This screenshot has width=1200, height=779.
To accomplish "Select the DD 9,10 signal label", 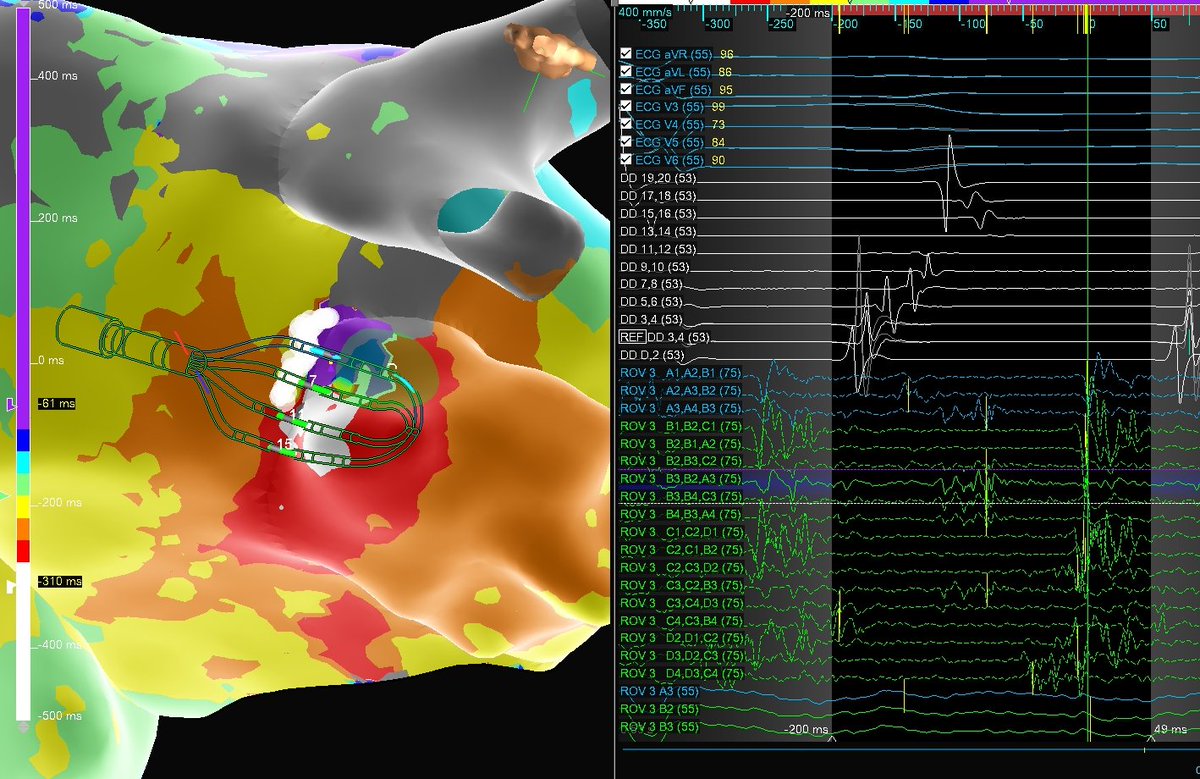I will [653, 266].
